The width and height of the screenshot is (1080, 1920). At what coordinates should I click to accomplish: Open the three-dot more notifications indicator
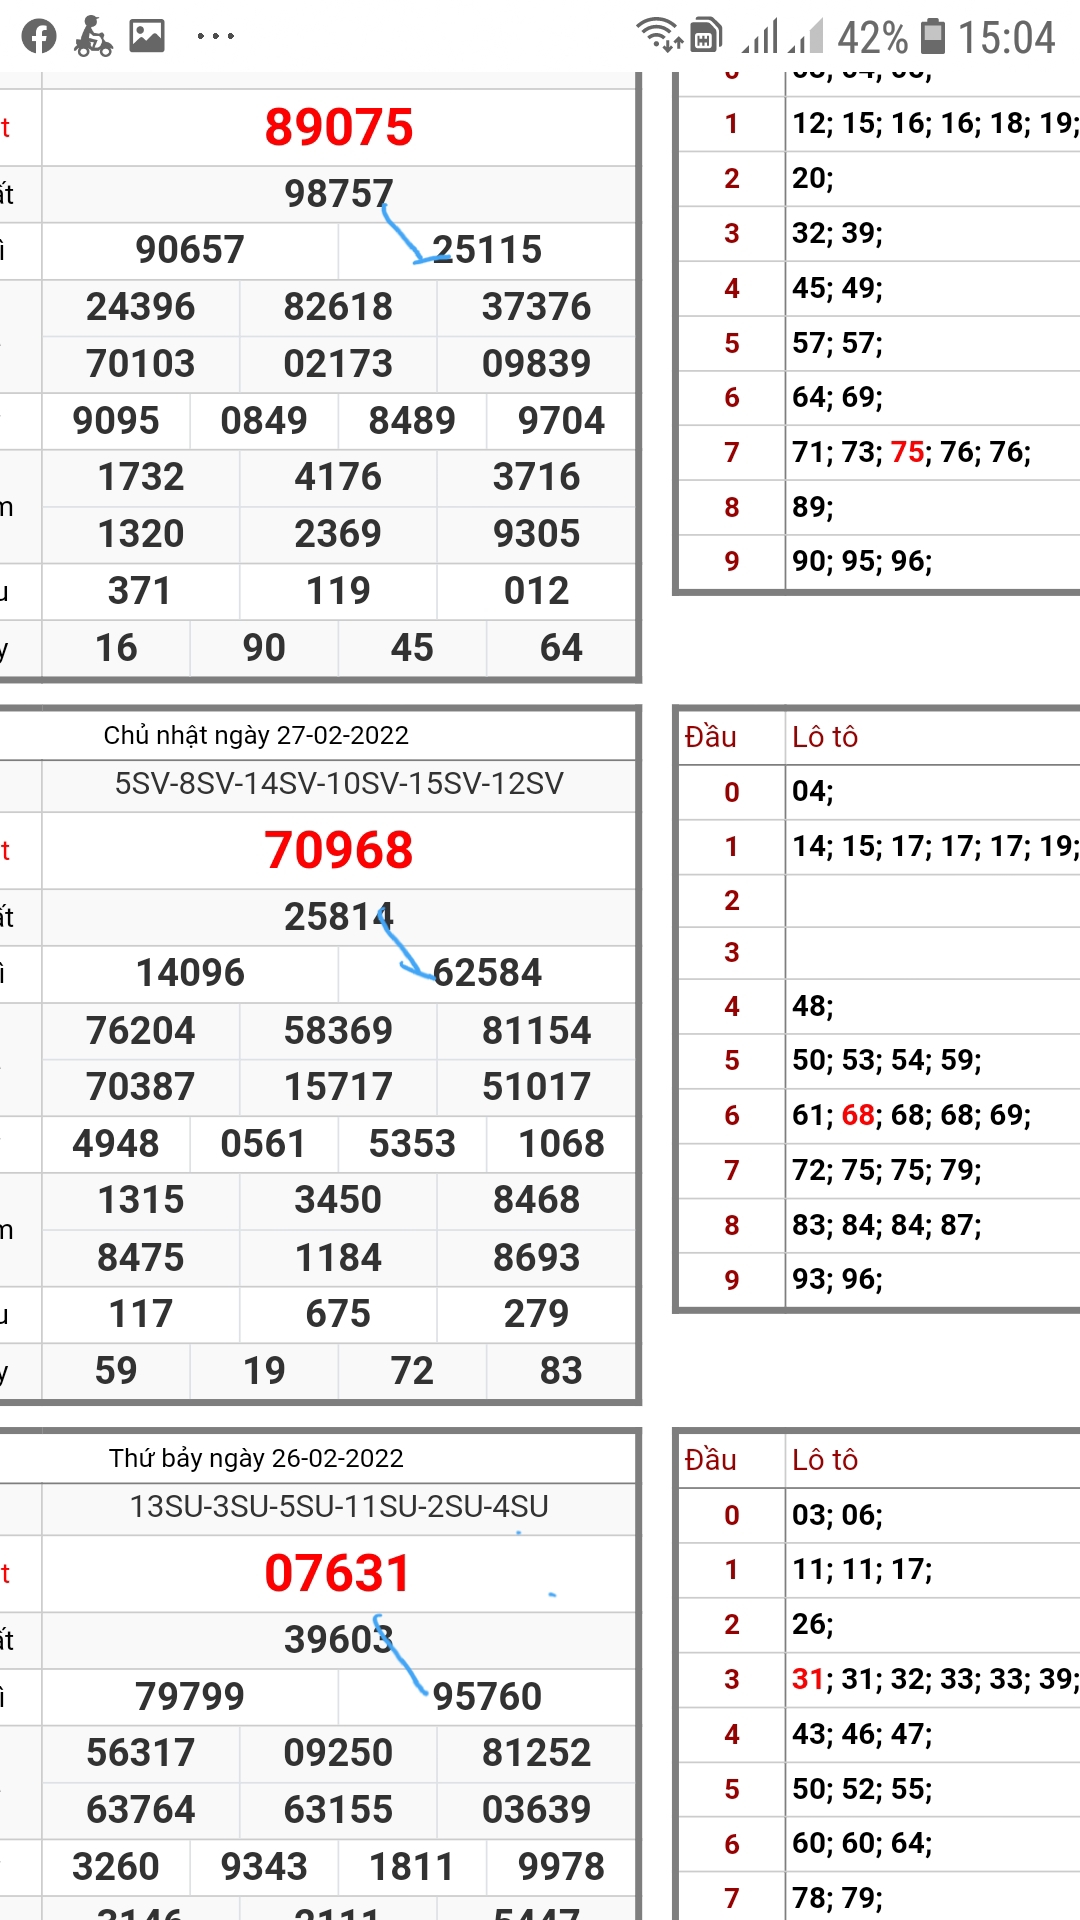pyautogui.click(x=215, y=37)
